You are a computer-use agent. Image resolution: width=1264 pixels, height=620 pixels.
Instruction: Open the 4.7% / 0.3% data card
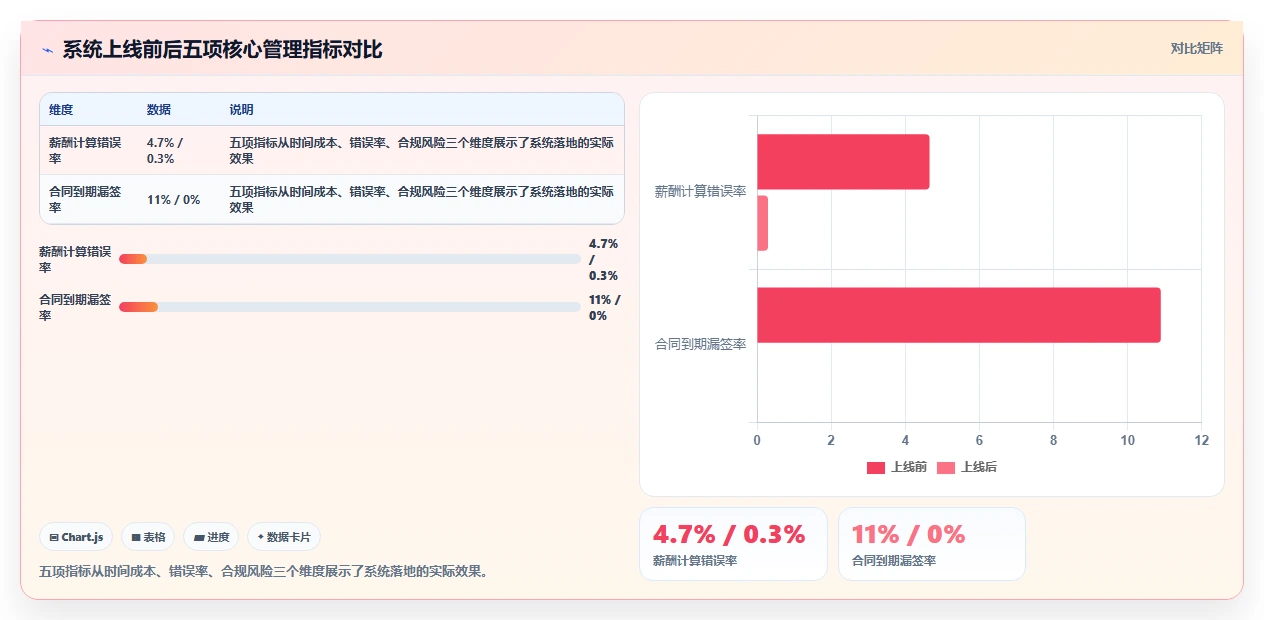pos(733,544)
